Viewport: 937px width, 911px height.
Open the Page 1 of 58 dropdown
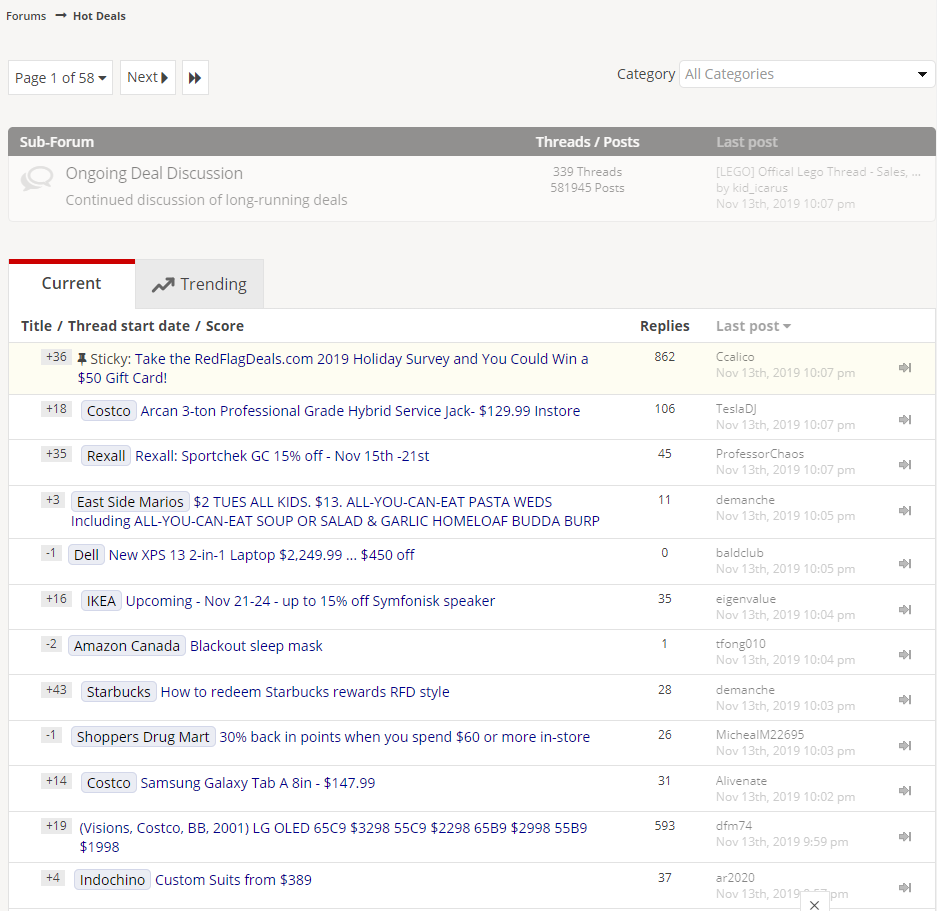pos(60,78)
